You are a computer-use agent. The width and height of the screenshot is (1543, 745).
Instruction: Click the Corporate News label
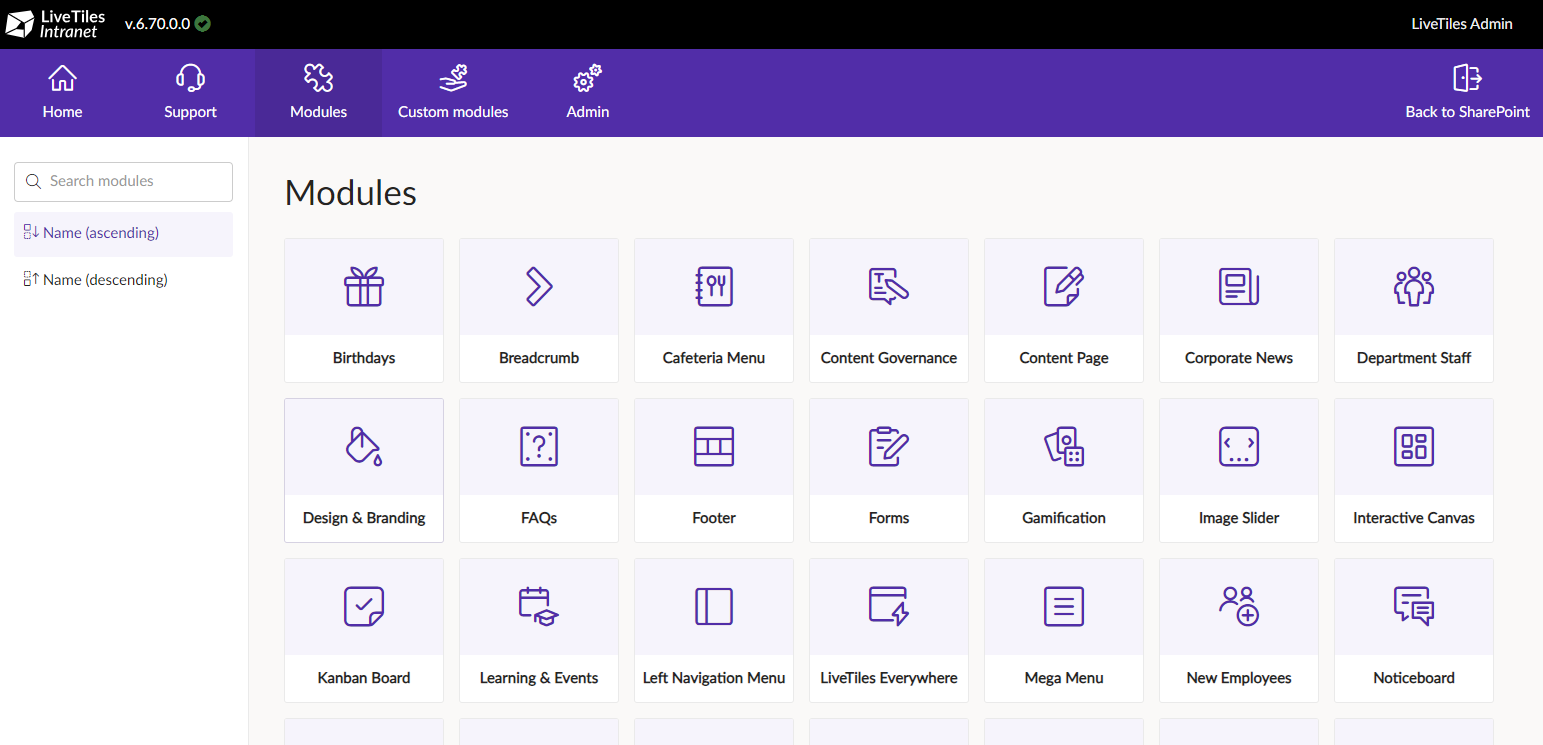(x=1239, y=358)
